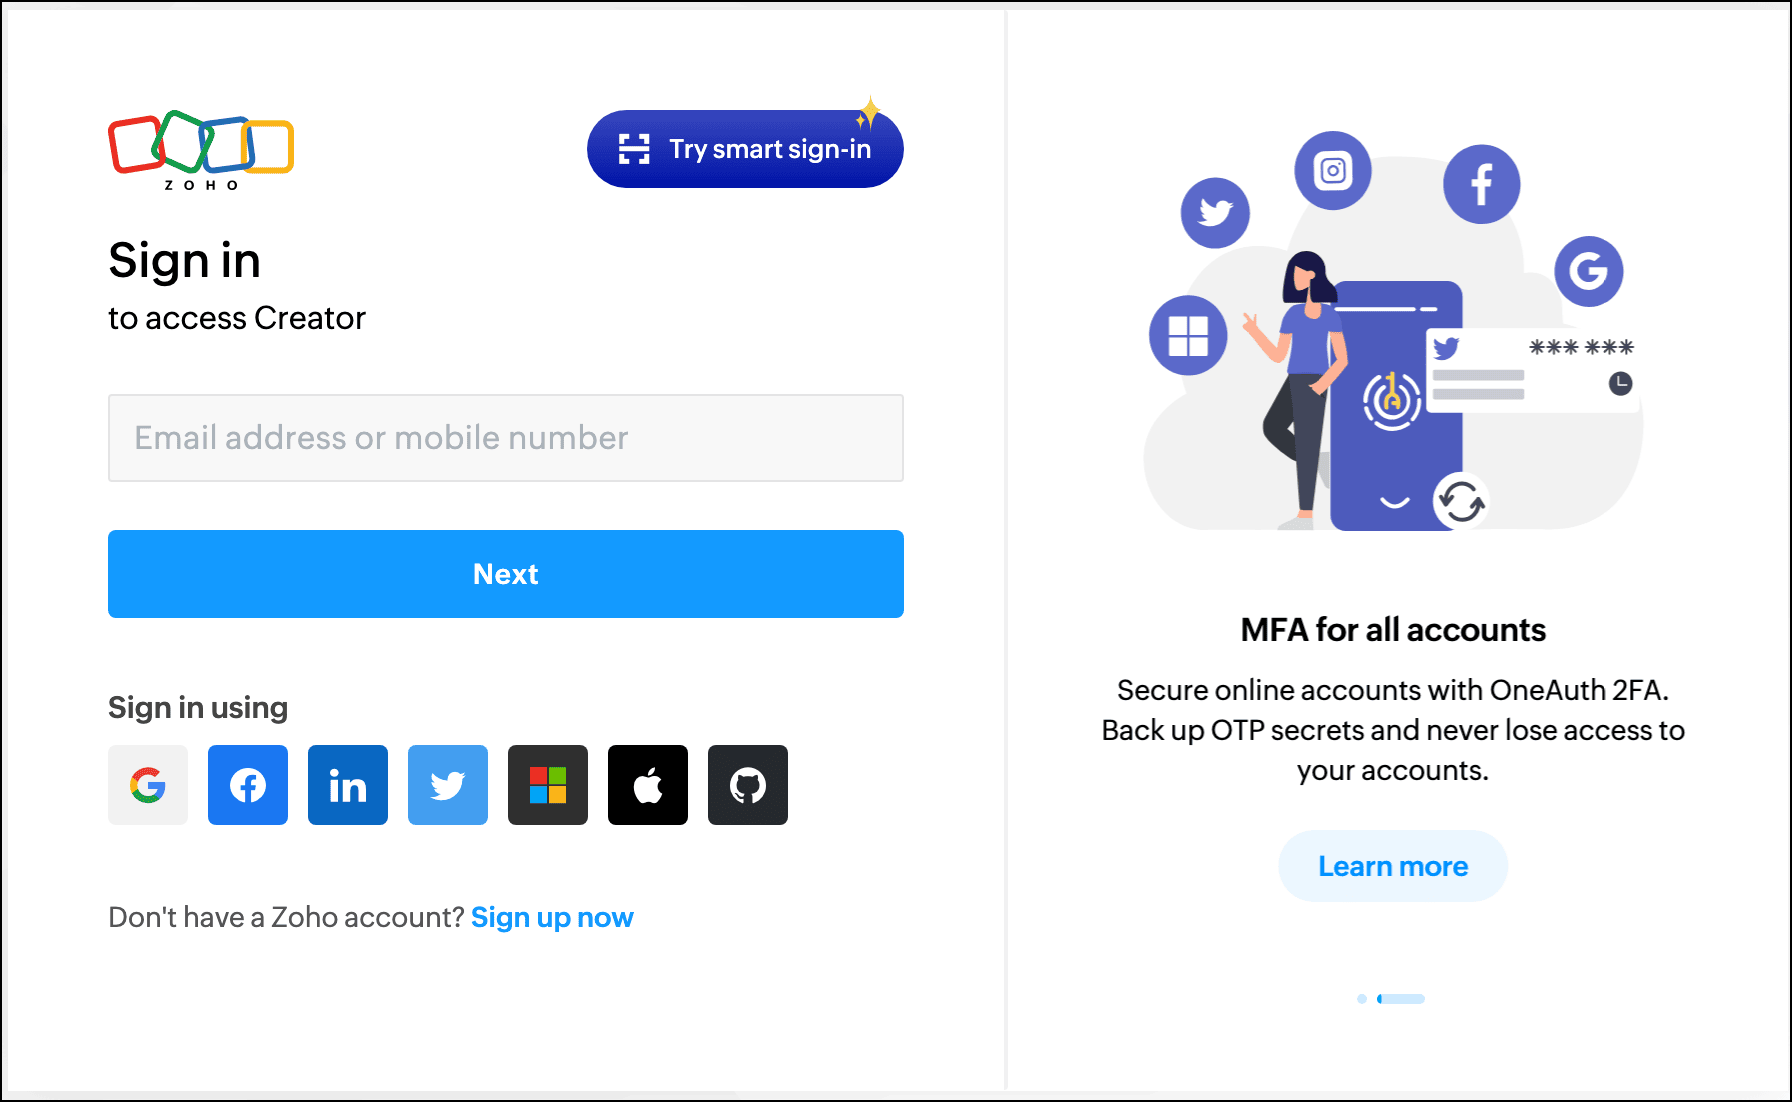Click Learn more about MFA

pos(1393,866)
